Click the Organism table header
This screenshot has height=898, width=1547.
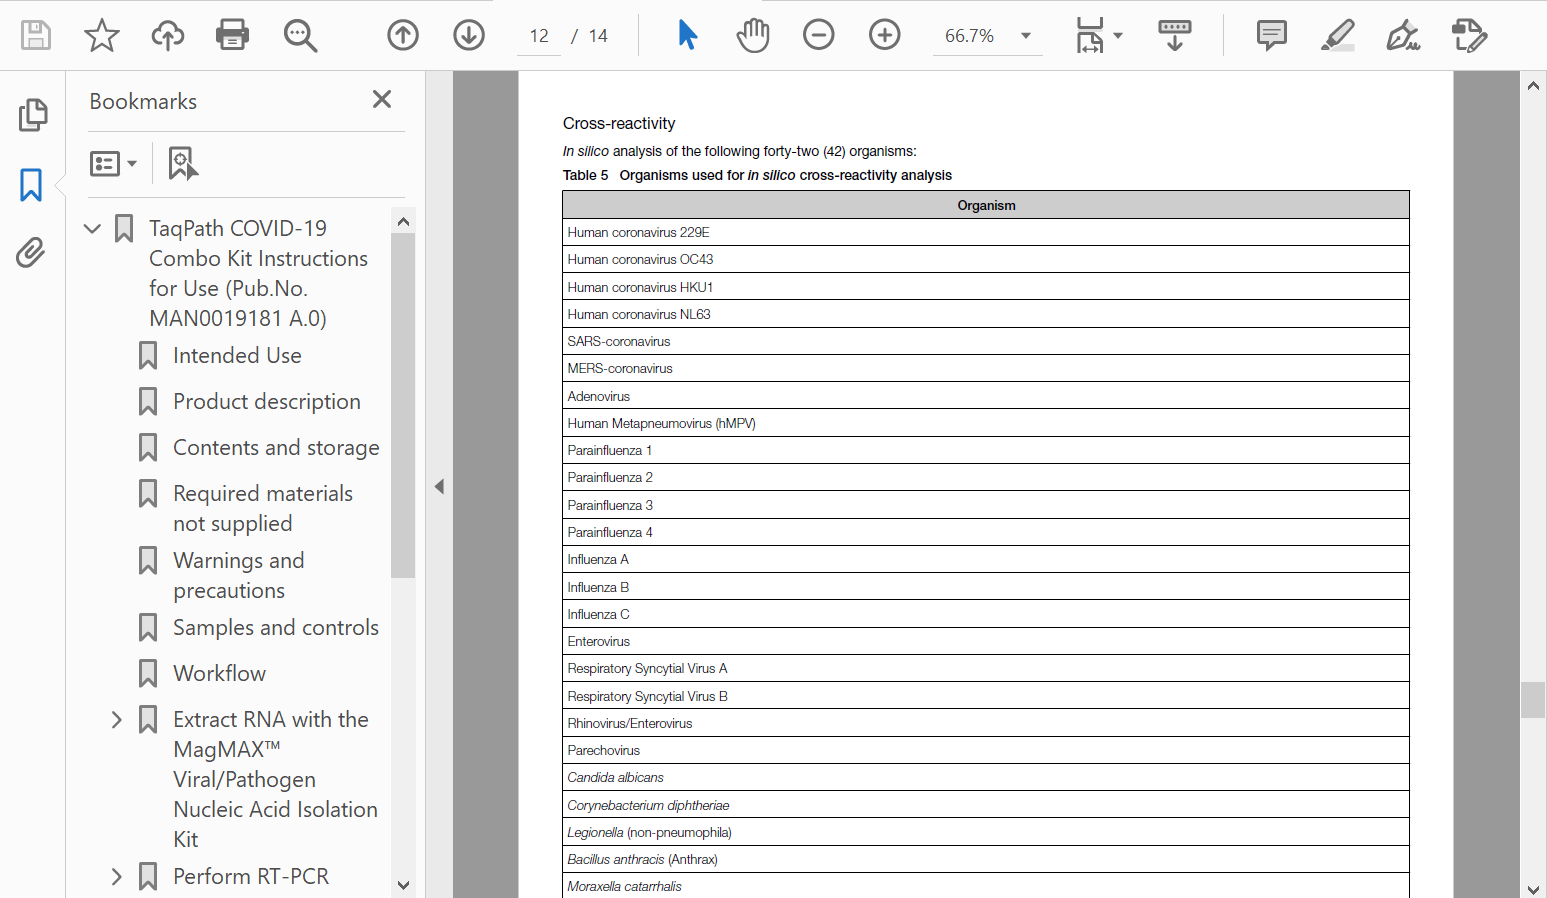[x=986, y=205]
